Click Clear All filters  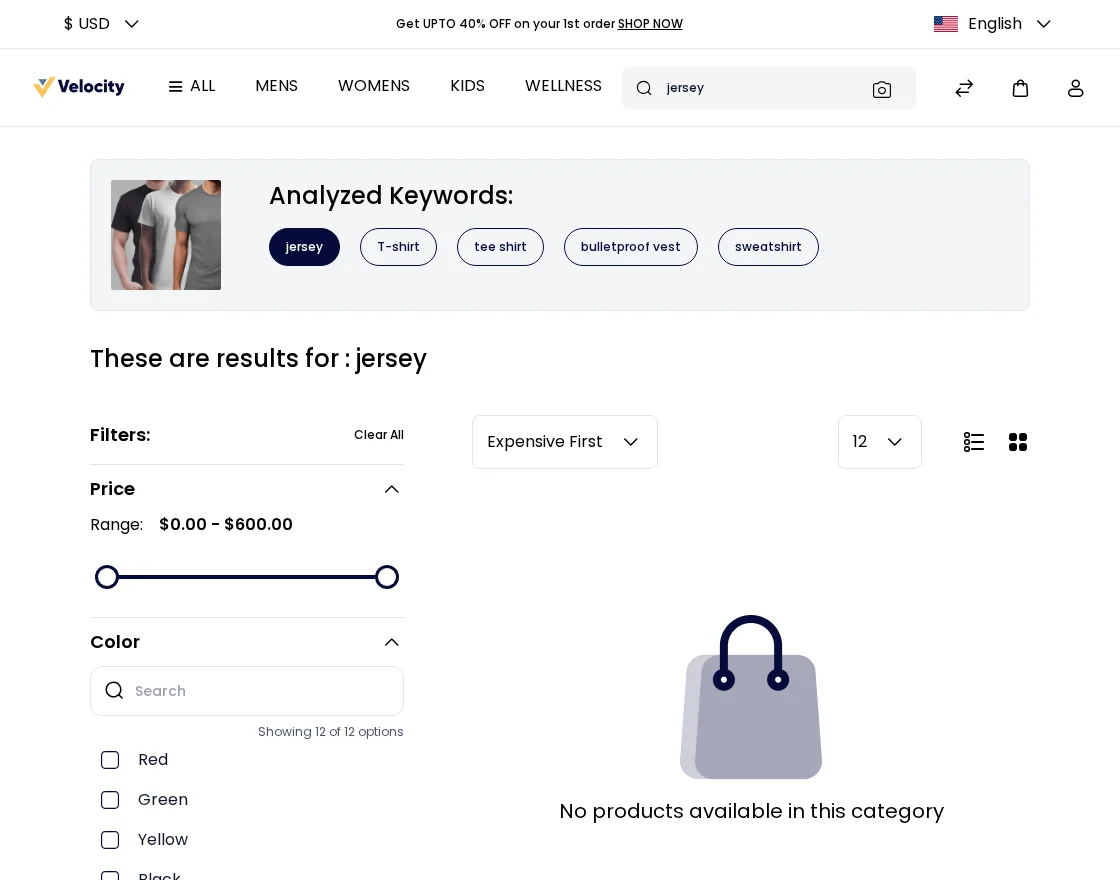point(379,435)
